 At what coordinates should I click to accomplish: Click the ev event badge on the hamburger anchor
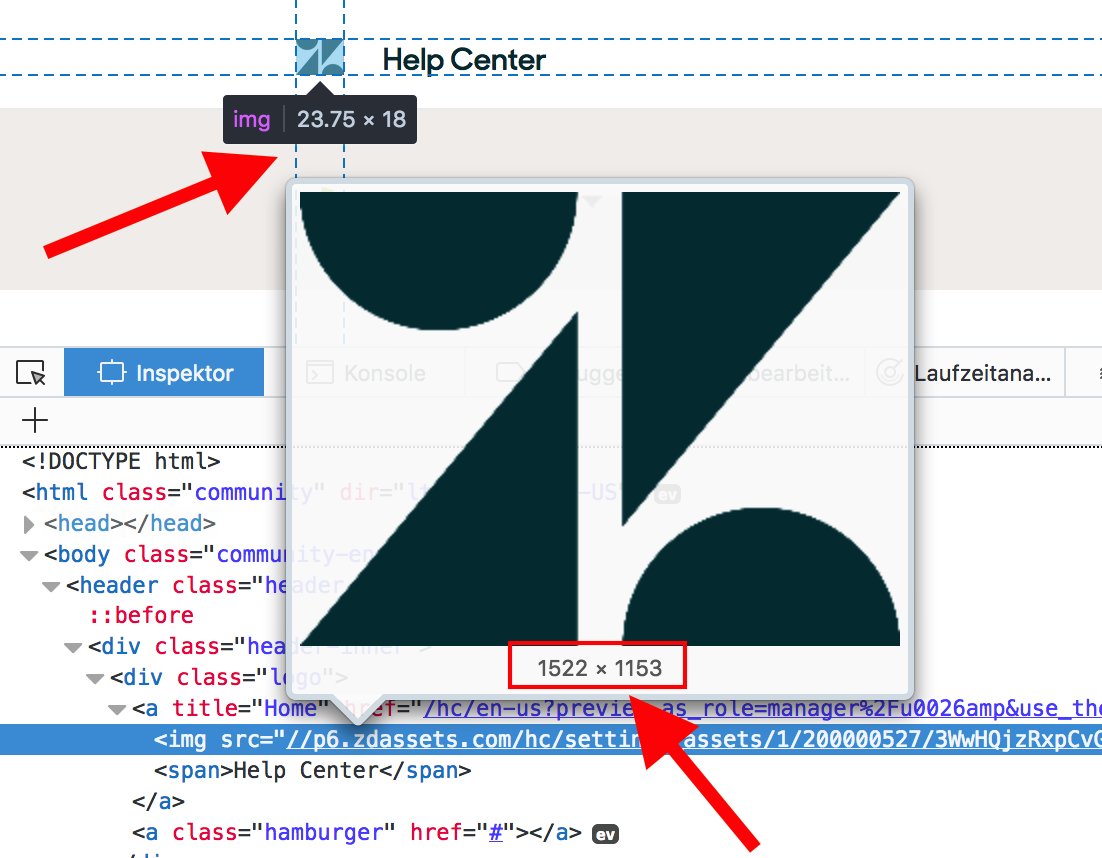click(x=604, y=832)
